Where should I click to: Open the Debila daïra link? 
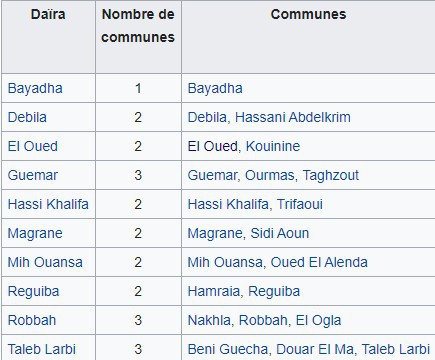pos(27,117)
